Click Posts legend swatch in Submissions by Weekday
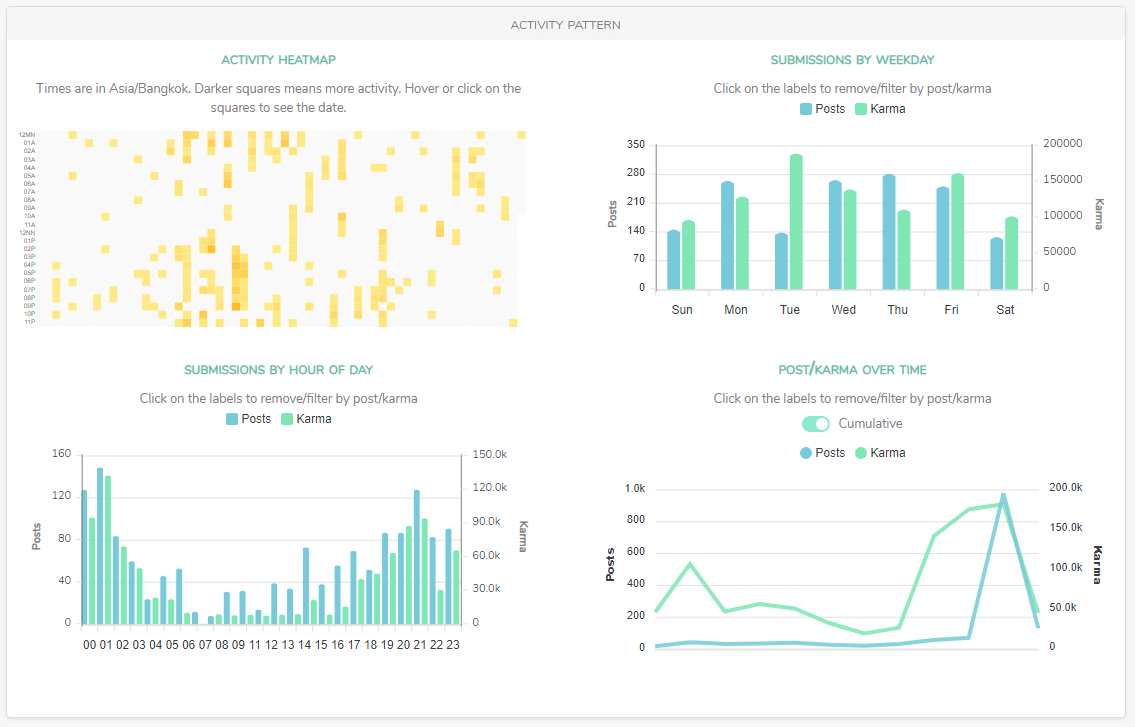The image size is (1135, 727). click(x=806, y=109)
